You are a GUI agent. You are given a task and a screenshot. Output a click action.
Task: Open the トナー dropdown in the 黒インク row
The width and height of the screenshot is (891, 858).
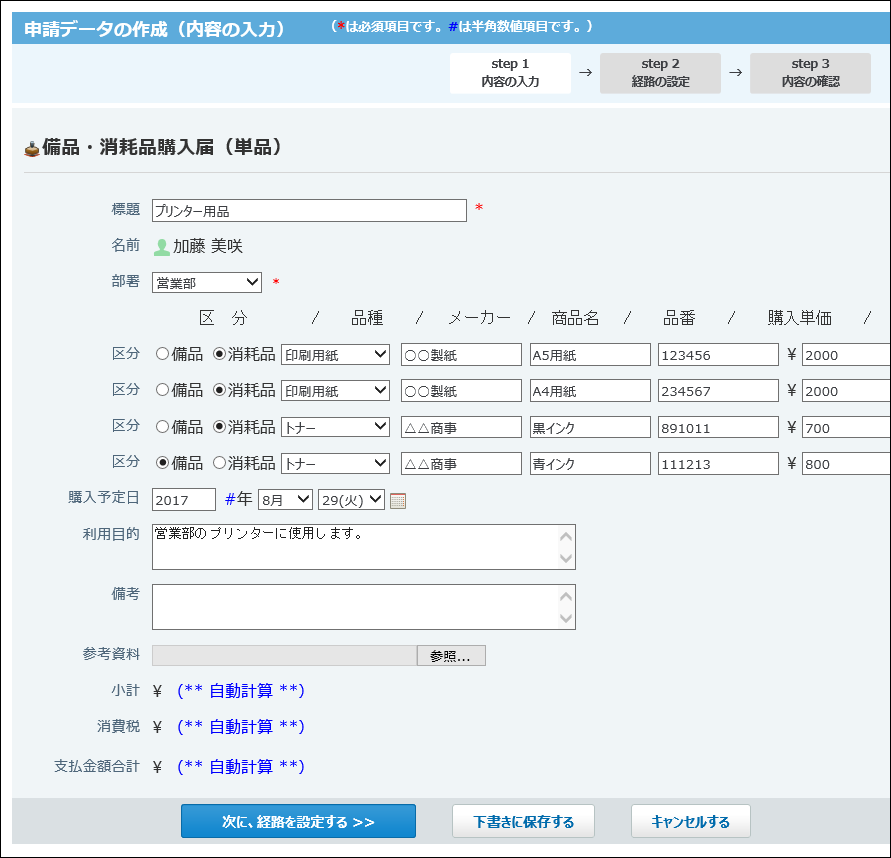point(335,427)
